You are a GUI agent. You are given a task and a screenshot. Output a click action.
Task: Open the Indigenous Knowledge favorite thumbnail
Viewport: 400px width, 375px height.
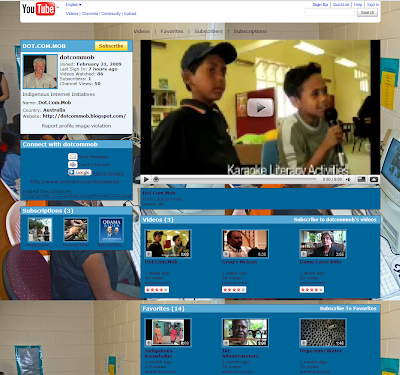(x=168, y=332)
